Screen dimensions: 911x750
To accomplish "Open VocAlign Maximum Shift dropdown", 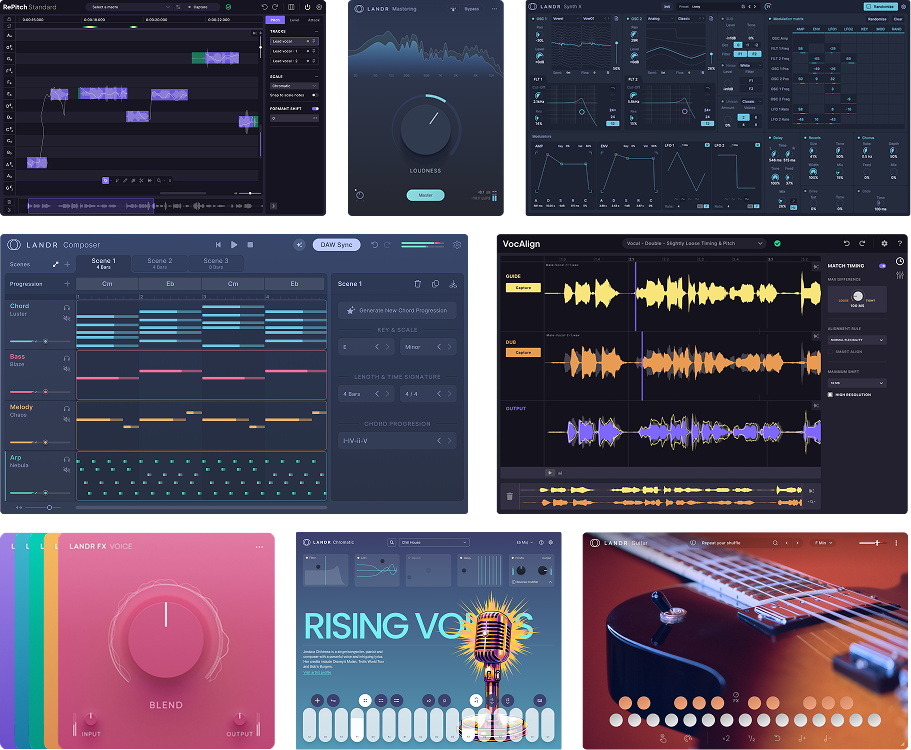I will click(857, 383).
